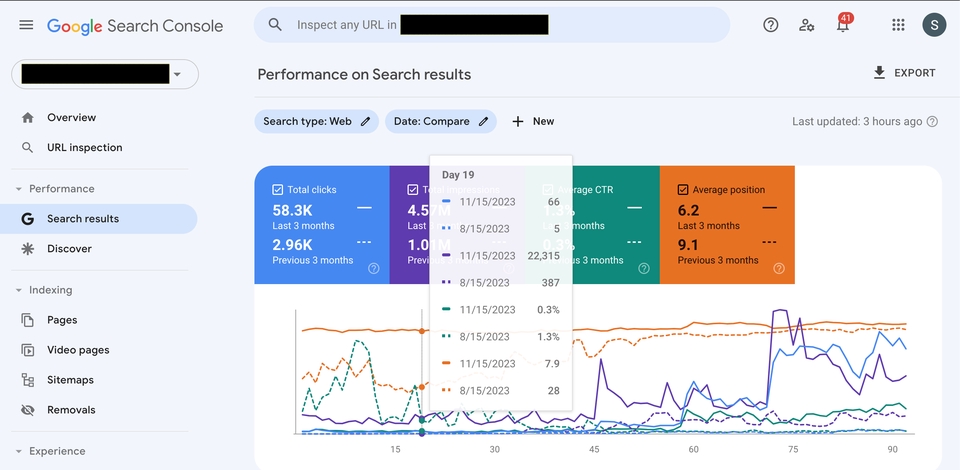Open Users and permissions settings icon
This screenshot has height=470, width=960.
tap(806, 25)
